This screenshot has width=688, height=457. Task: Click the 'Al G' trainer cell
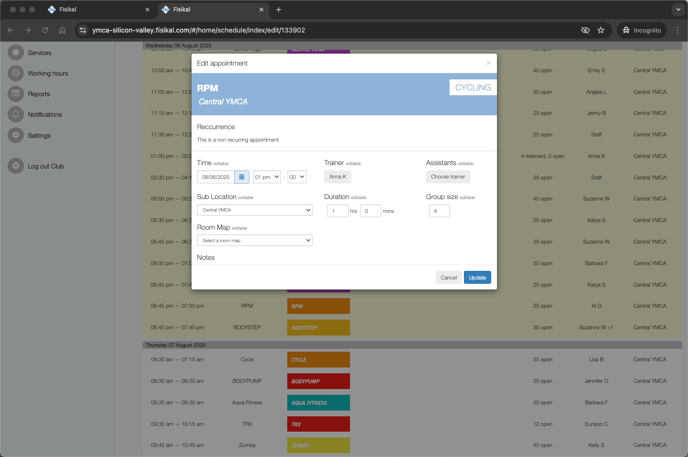point(596,306)
